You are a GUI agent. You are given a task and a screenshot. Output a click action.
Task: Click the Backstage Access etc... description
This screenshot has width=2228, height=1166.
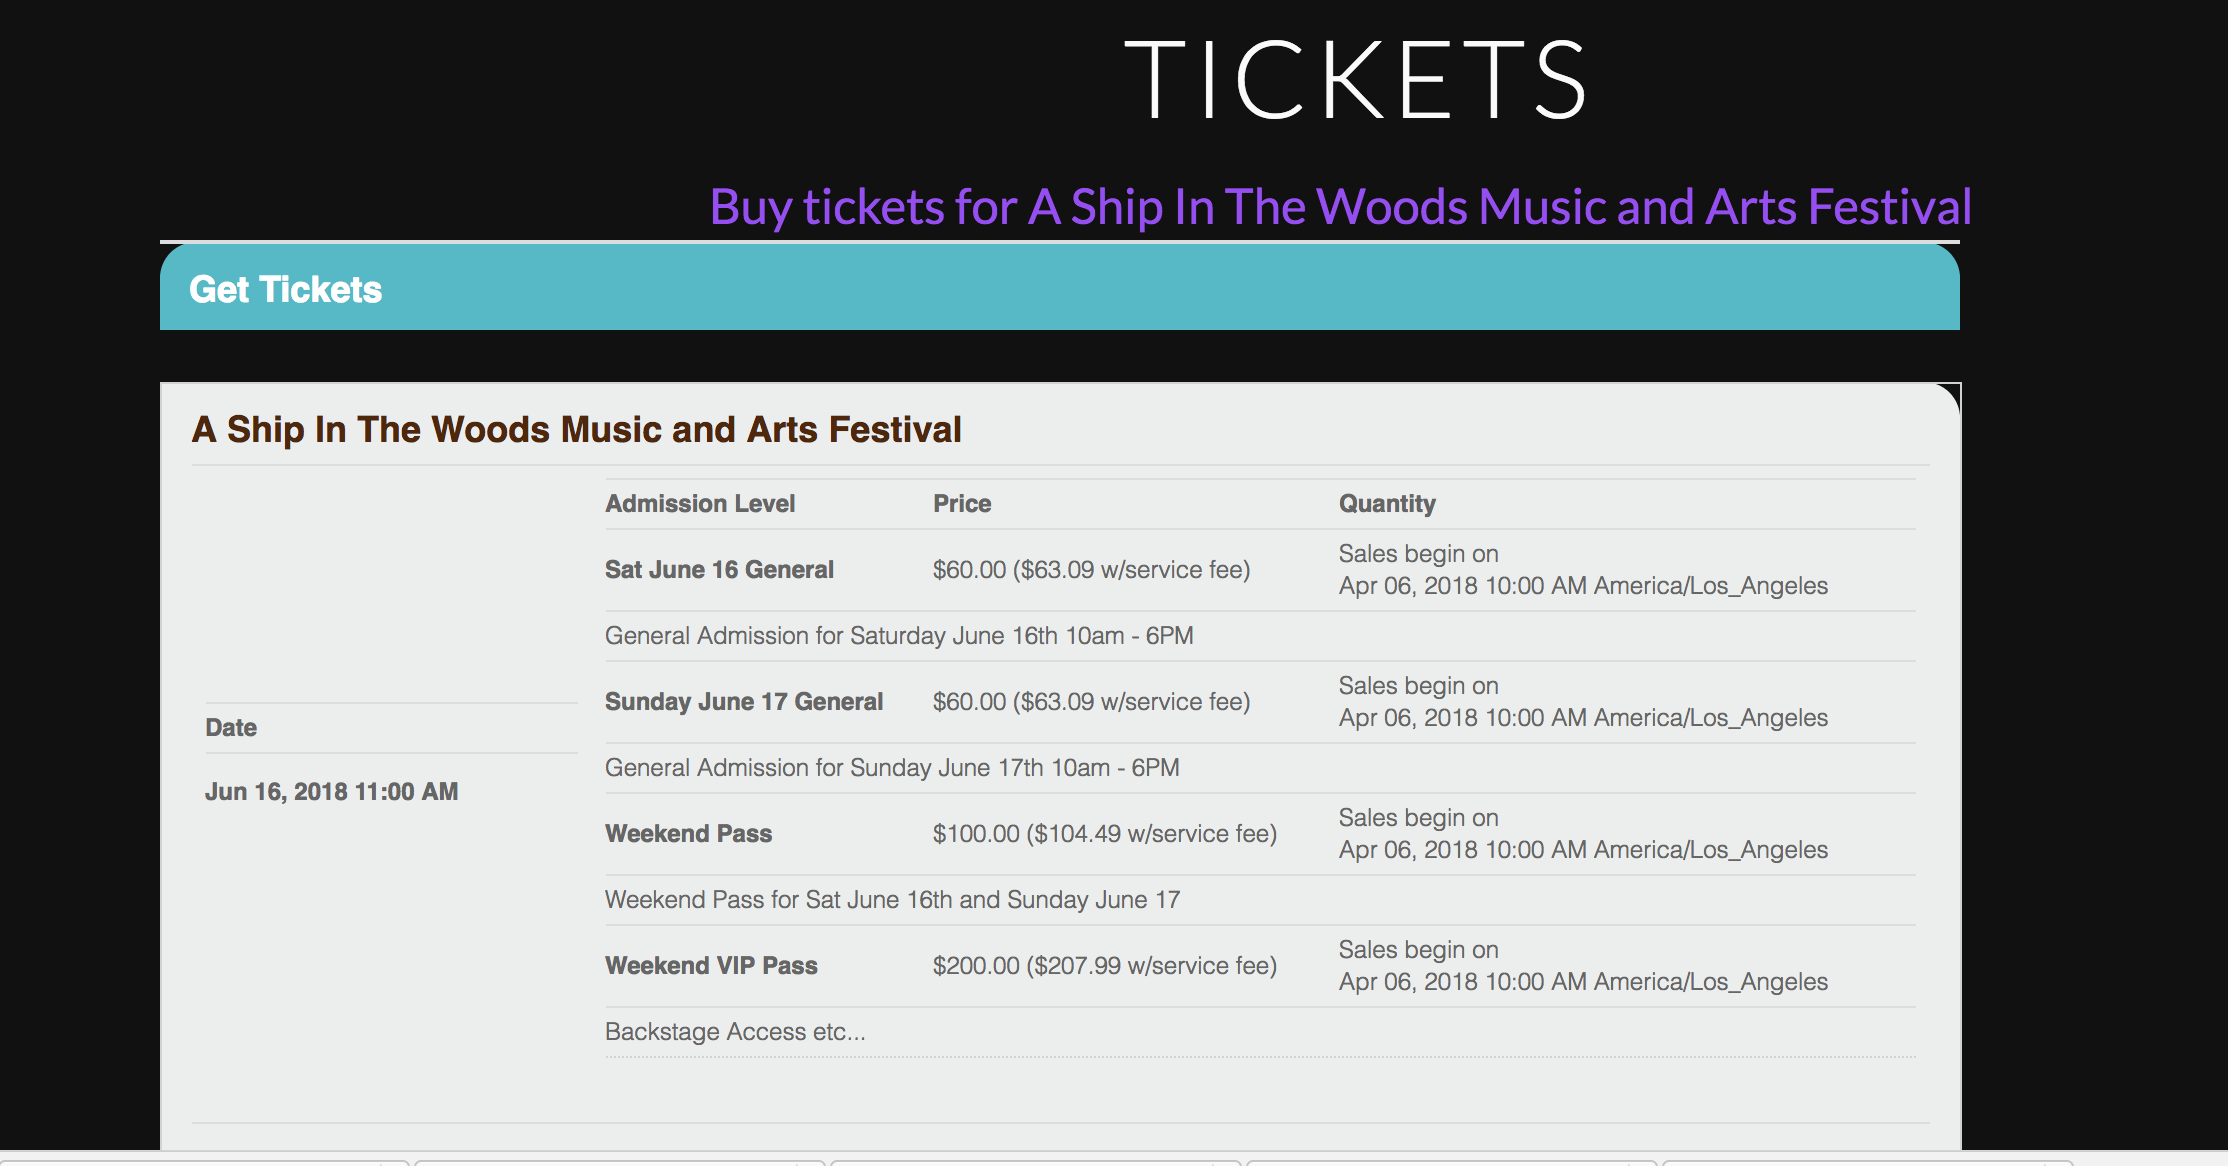click(735, 1032)
